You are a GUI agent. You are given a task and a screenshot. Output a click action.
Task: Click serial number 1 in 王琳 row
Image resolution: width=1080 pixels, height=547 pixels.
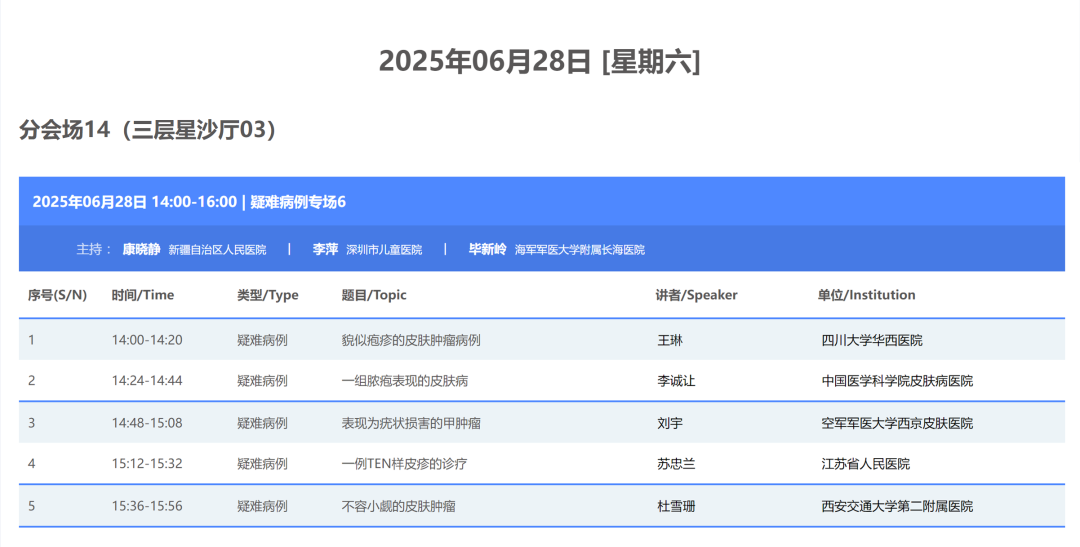[31, 340]
